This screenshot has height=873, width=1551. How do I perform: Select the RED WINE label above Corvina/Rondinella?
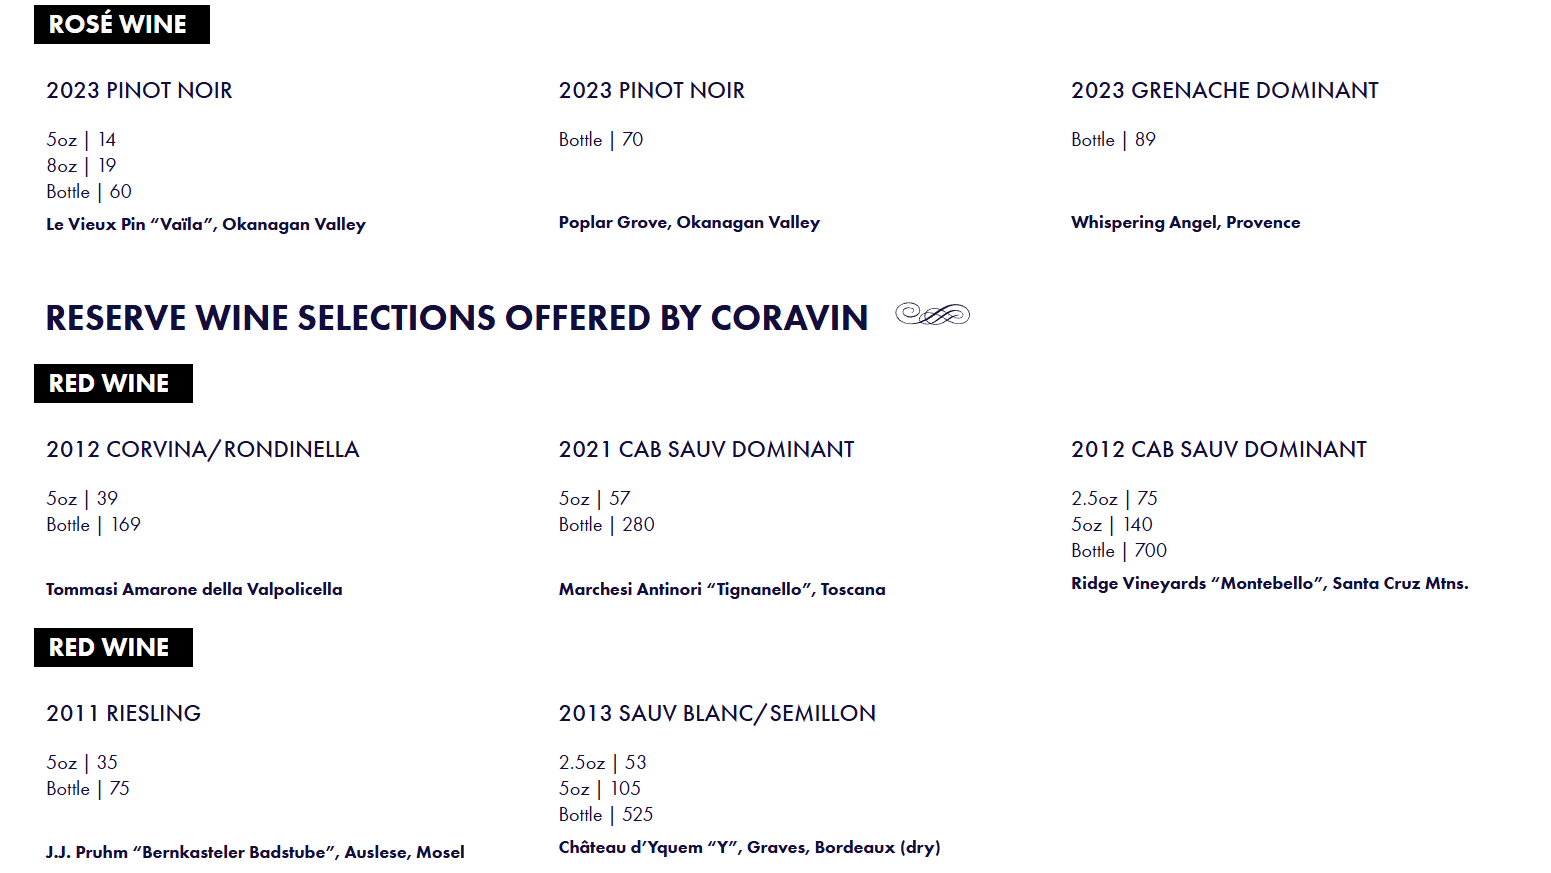tap(112, 384)
